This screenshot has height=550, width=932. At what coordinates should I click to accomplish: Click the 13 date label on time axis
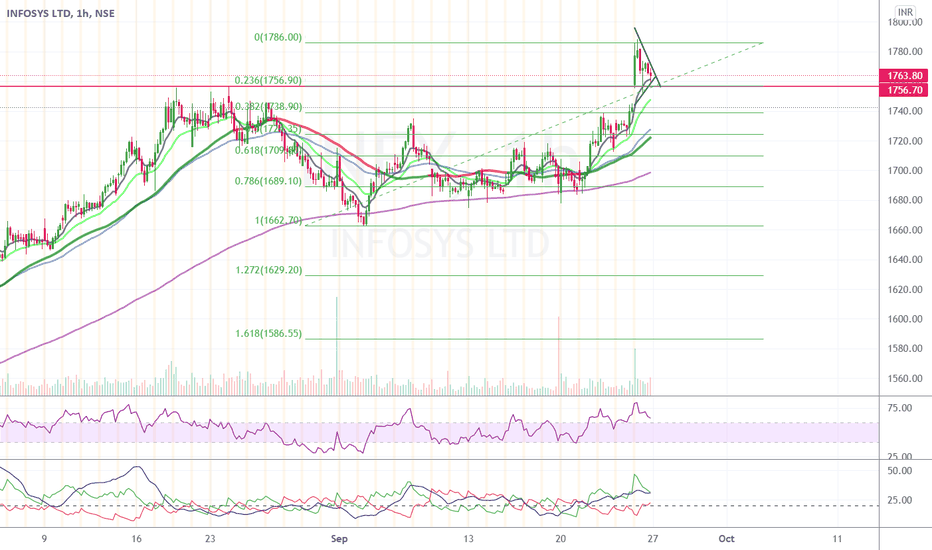tap(468, 539)
